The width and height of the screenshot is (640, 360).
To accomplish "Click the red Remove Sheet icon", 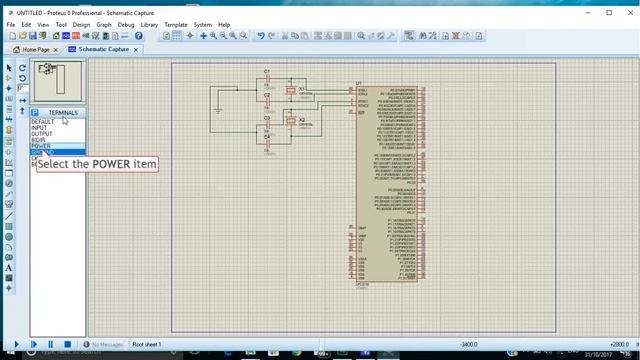I will pos(456,36).
